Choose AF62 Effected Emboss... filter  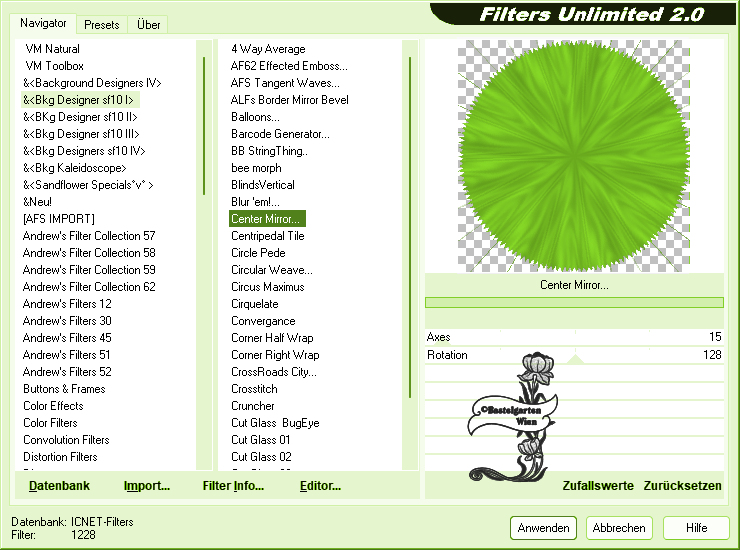point(289,66)
